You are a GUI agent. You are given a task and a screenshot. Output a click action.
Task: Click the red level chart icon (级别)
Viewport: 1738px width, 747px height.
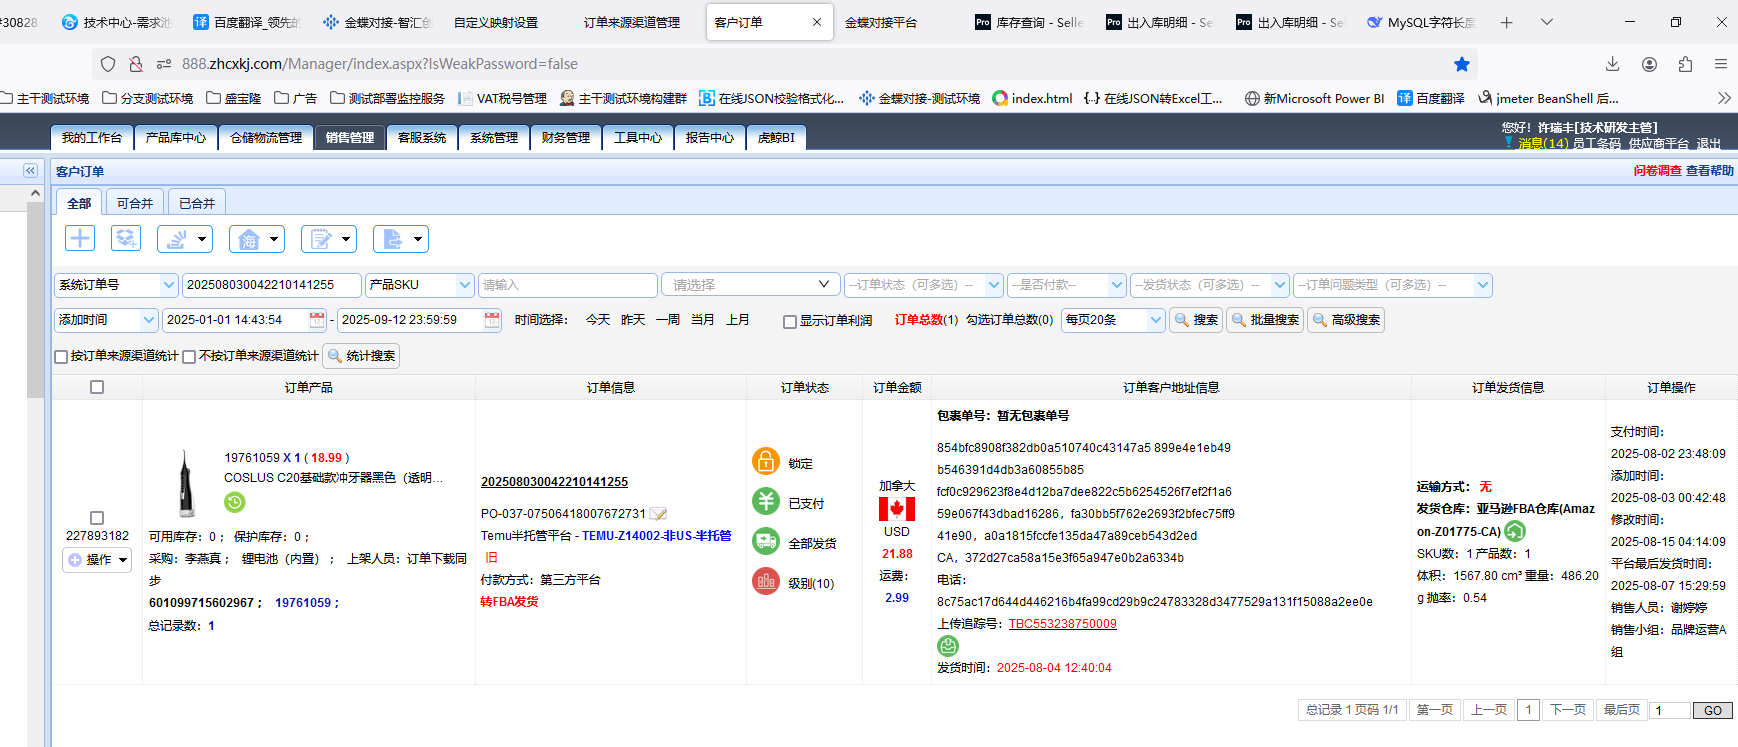(x=766, y=581)
